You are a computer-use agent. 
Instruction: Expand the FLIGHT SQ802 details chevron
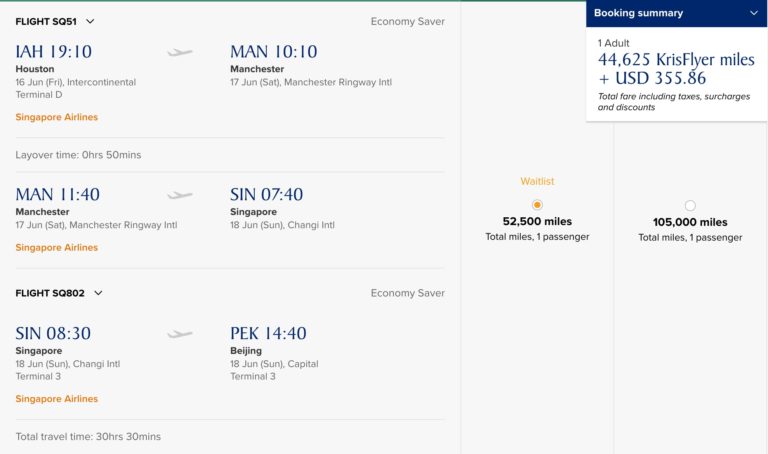click(x=98, y=293)
